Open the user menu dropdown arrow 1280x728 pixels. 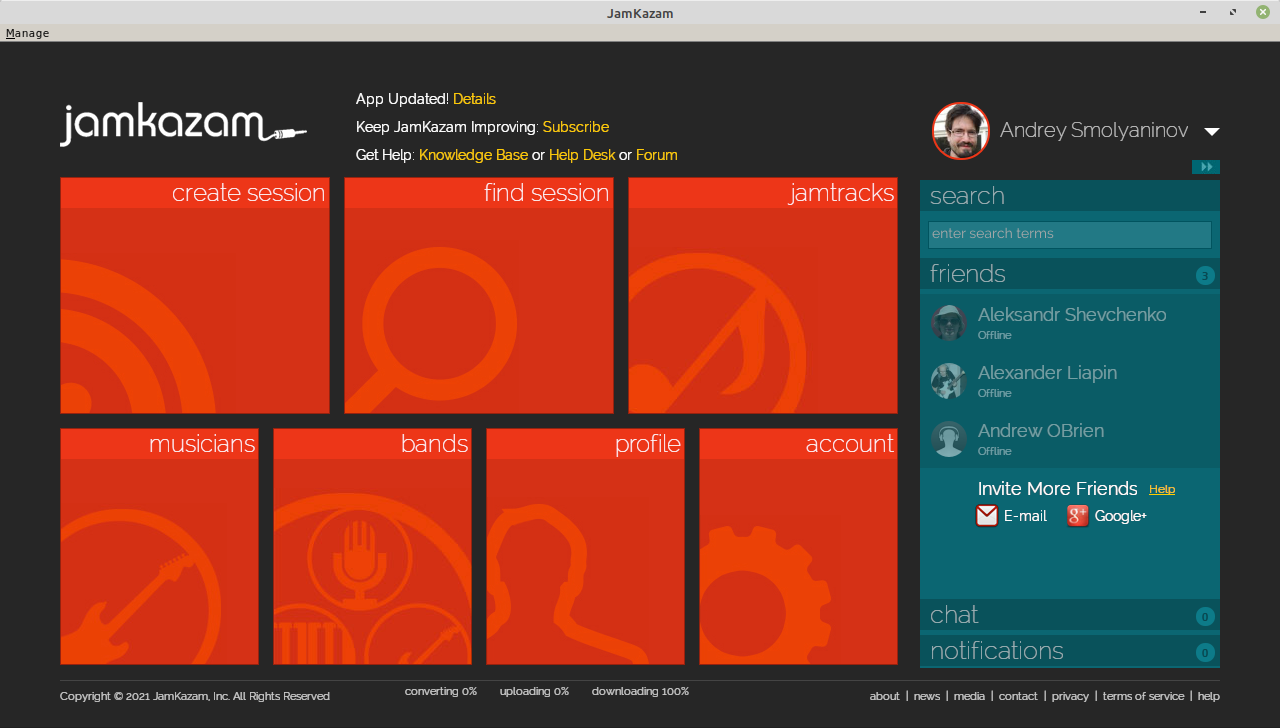[1211, 131]
